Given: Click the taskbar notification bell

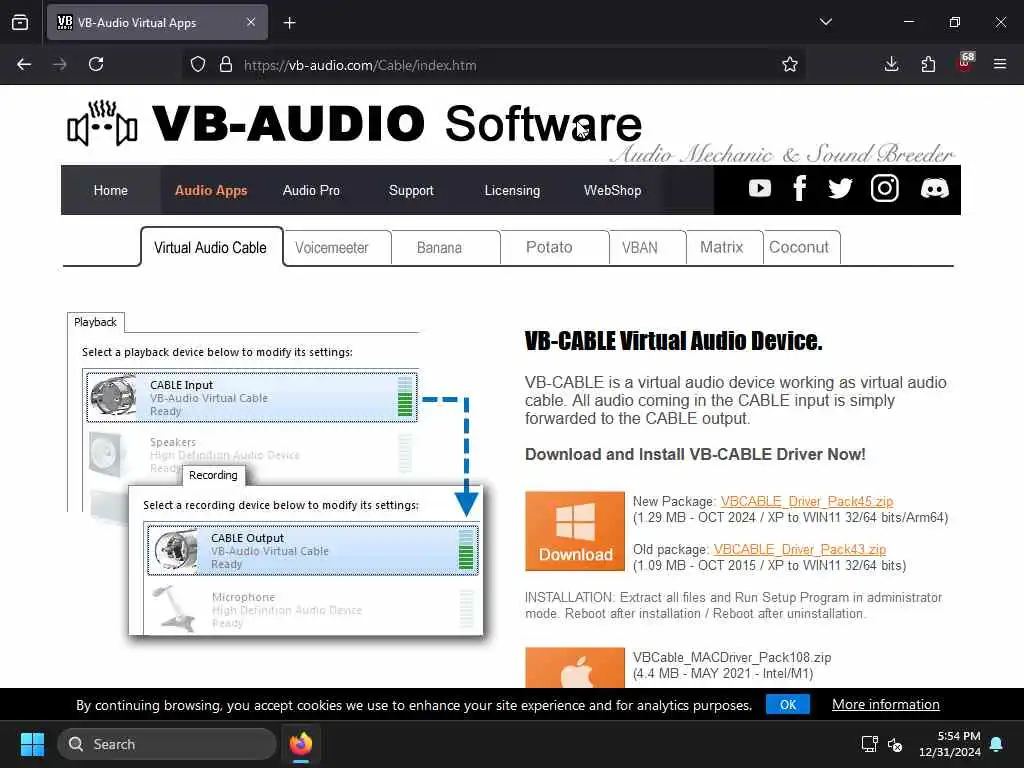Looking at the screenshot, I should coord(997,744).
